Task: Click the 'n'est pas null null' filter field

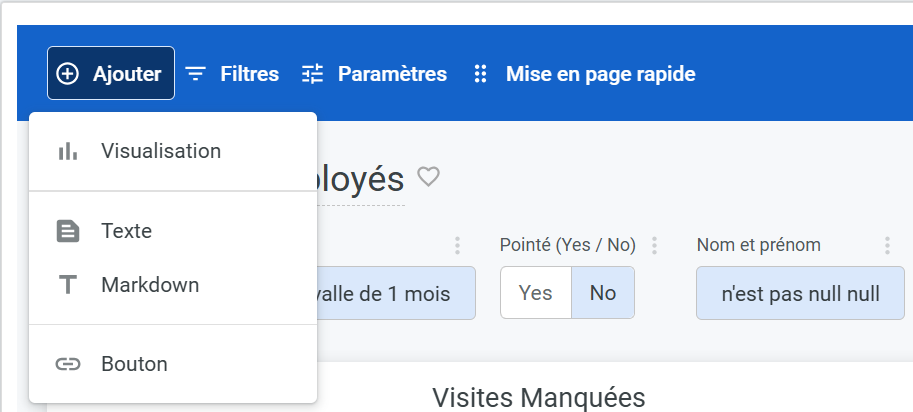Action: pyautogui.click(x=800, y=293)
